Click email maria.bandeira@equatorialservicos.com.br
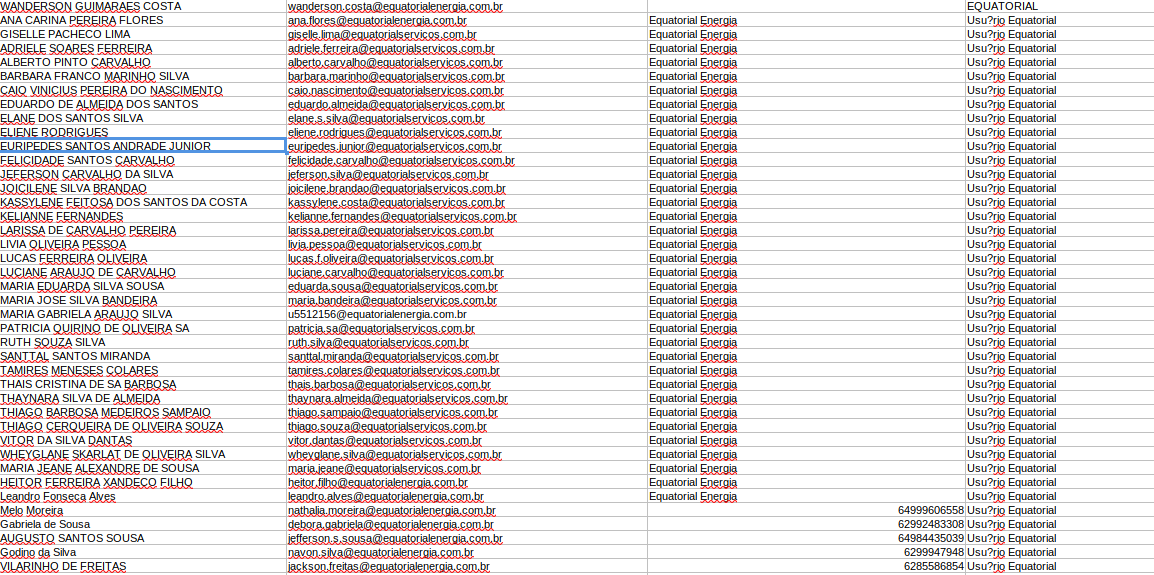 (392, 300)
